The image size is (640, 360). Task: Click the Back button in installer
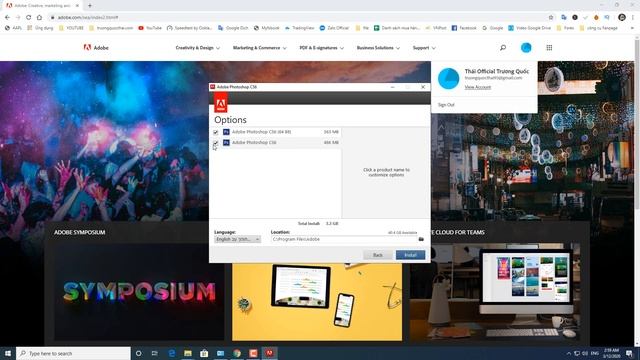pos(378,255)
